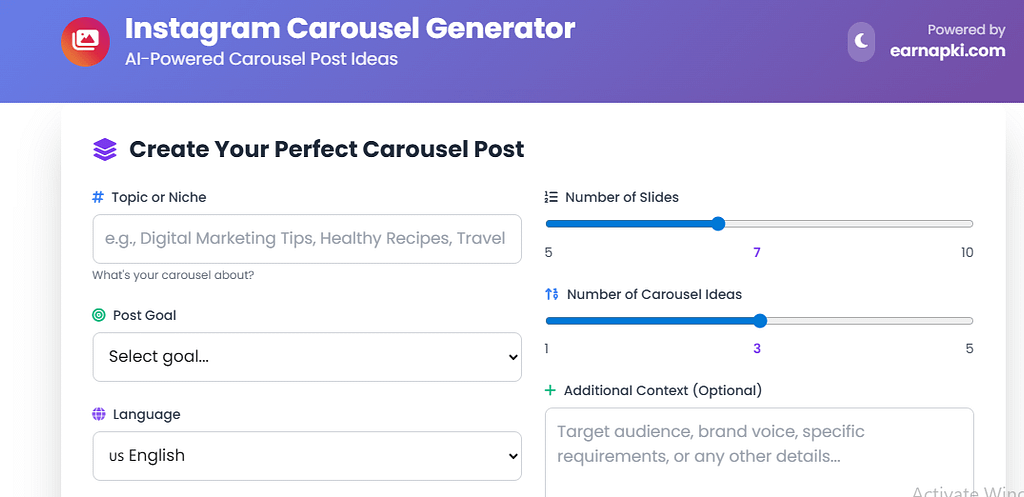
Task: Click the target icon beside Post Goal
Action: [98, 315]
